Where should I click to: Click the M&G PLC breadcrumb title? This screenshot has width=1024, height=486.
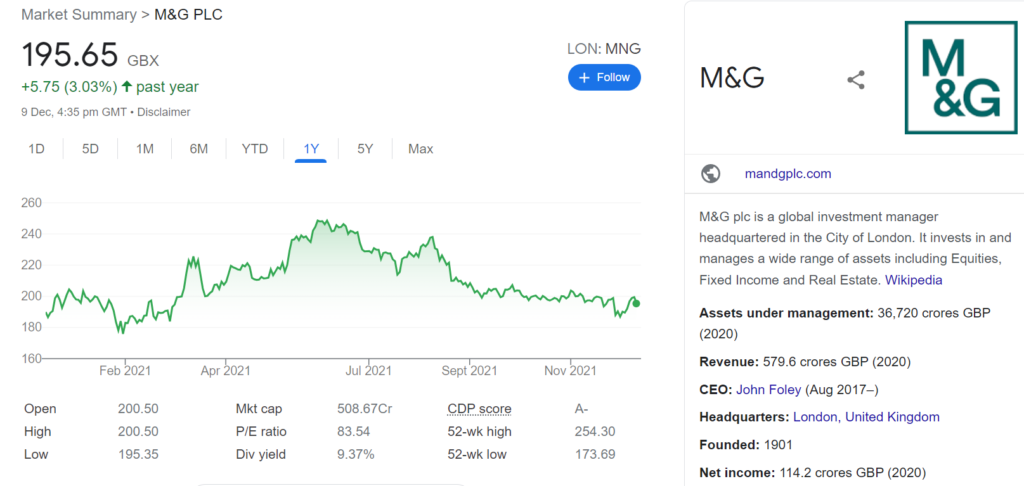(x=188, y=14)
